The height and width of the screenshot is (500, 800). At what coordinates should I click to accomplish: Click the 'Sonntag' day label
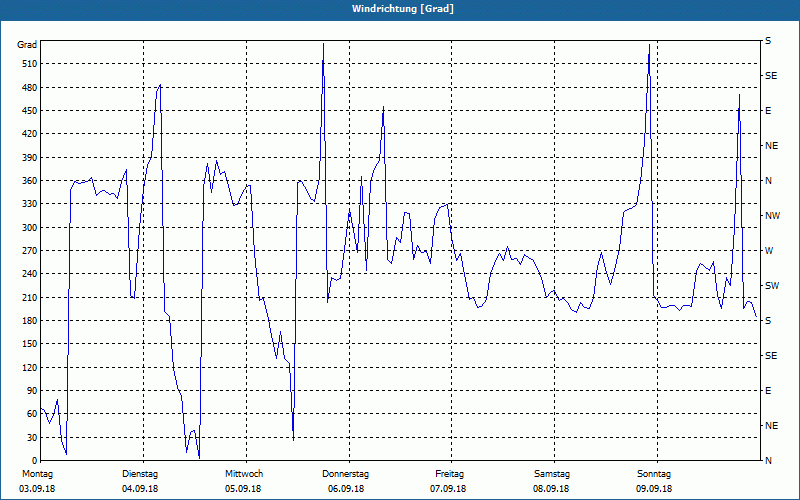654,474
